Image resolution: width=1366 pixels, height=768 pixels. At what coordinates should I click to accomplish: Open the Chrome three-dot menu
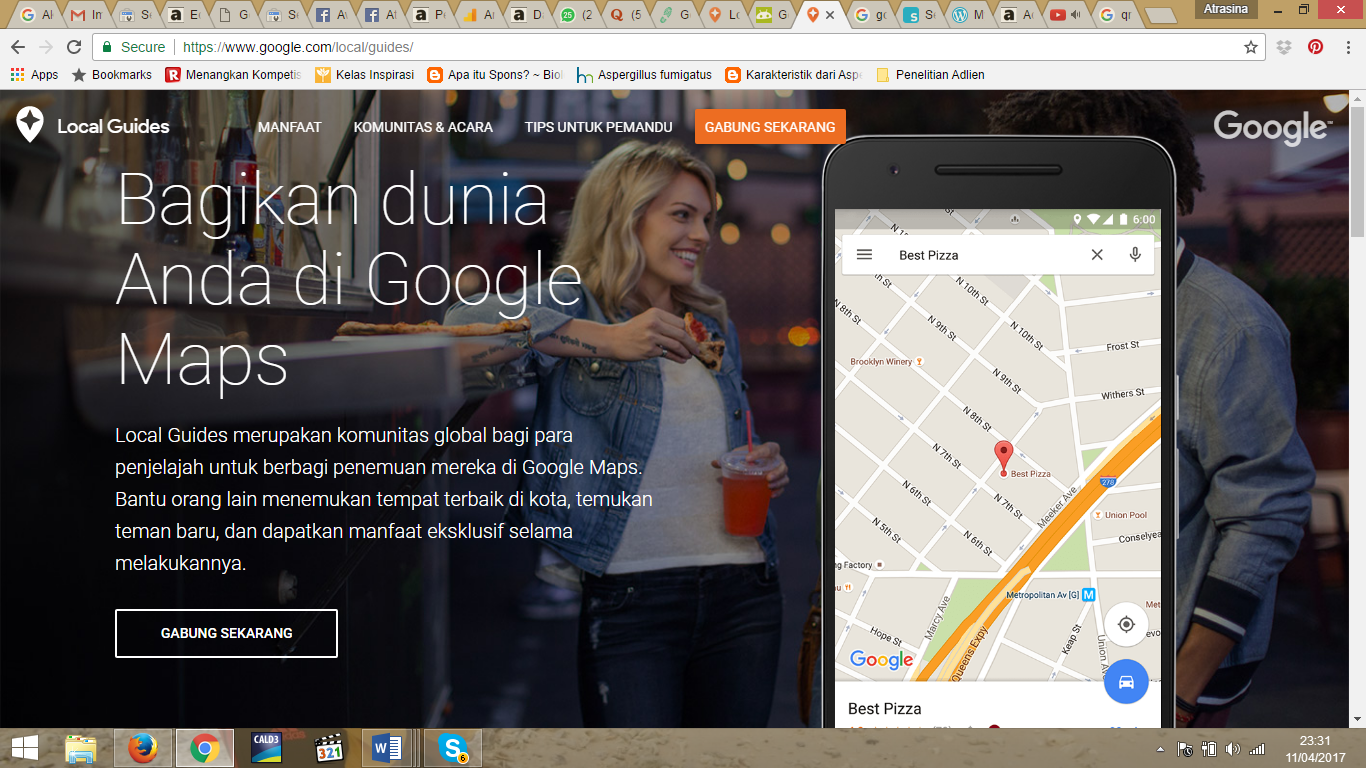click(1347, 47)
